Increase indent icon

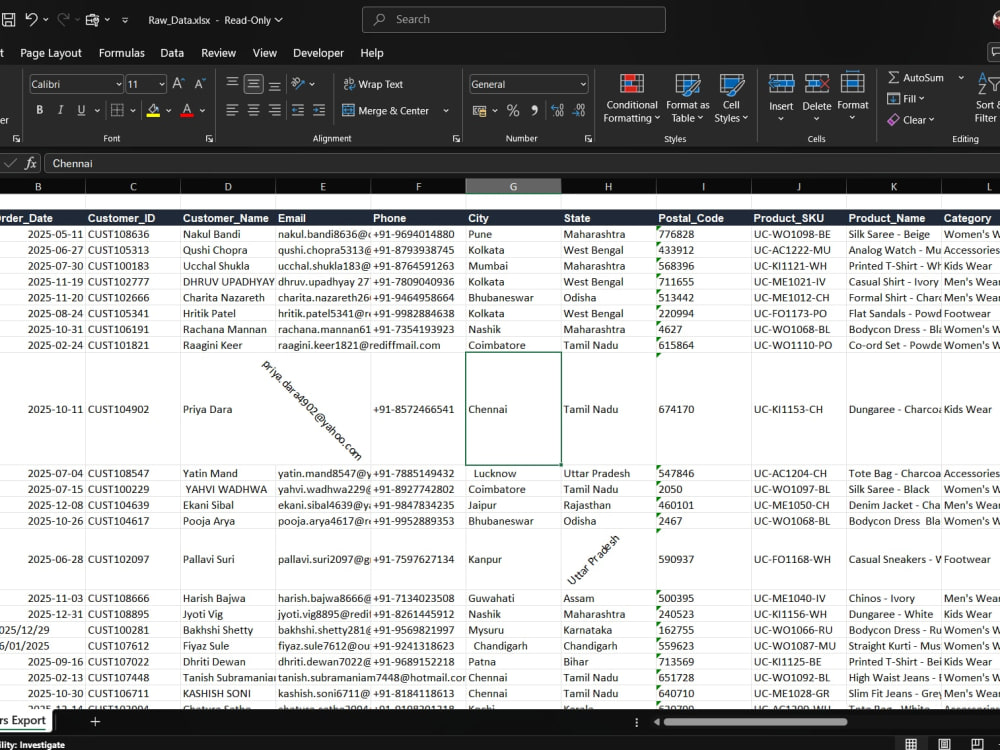319,110
